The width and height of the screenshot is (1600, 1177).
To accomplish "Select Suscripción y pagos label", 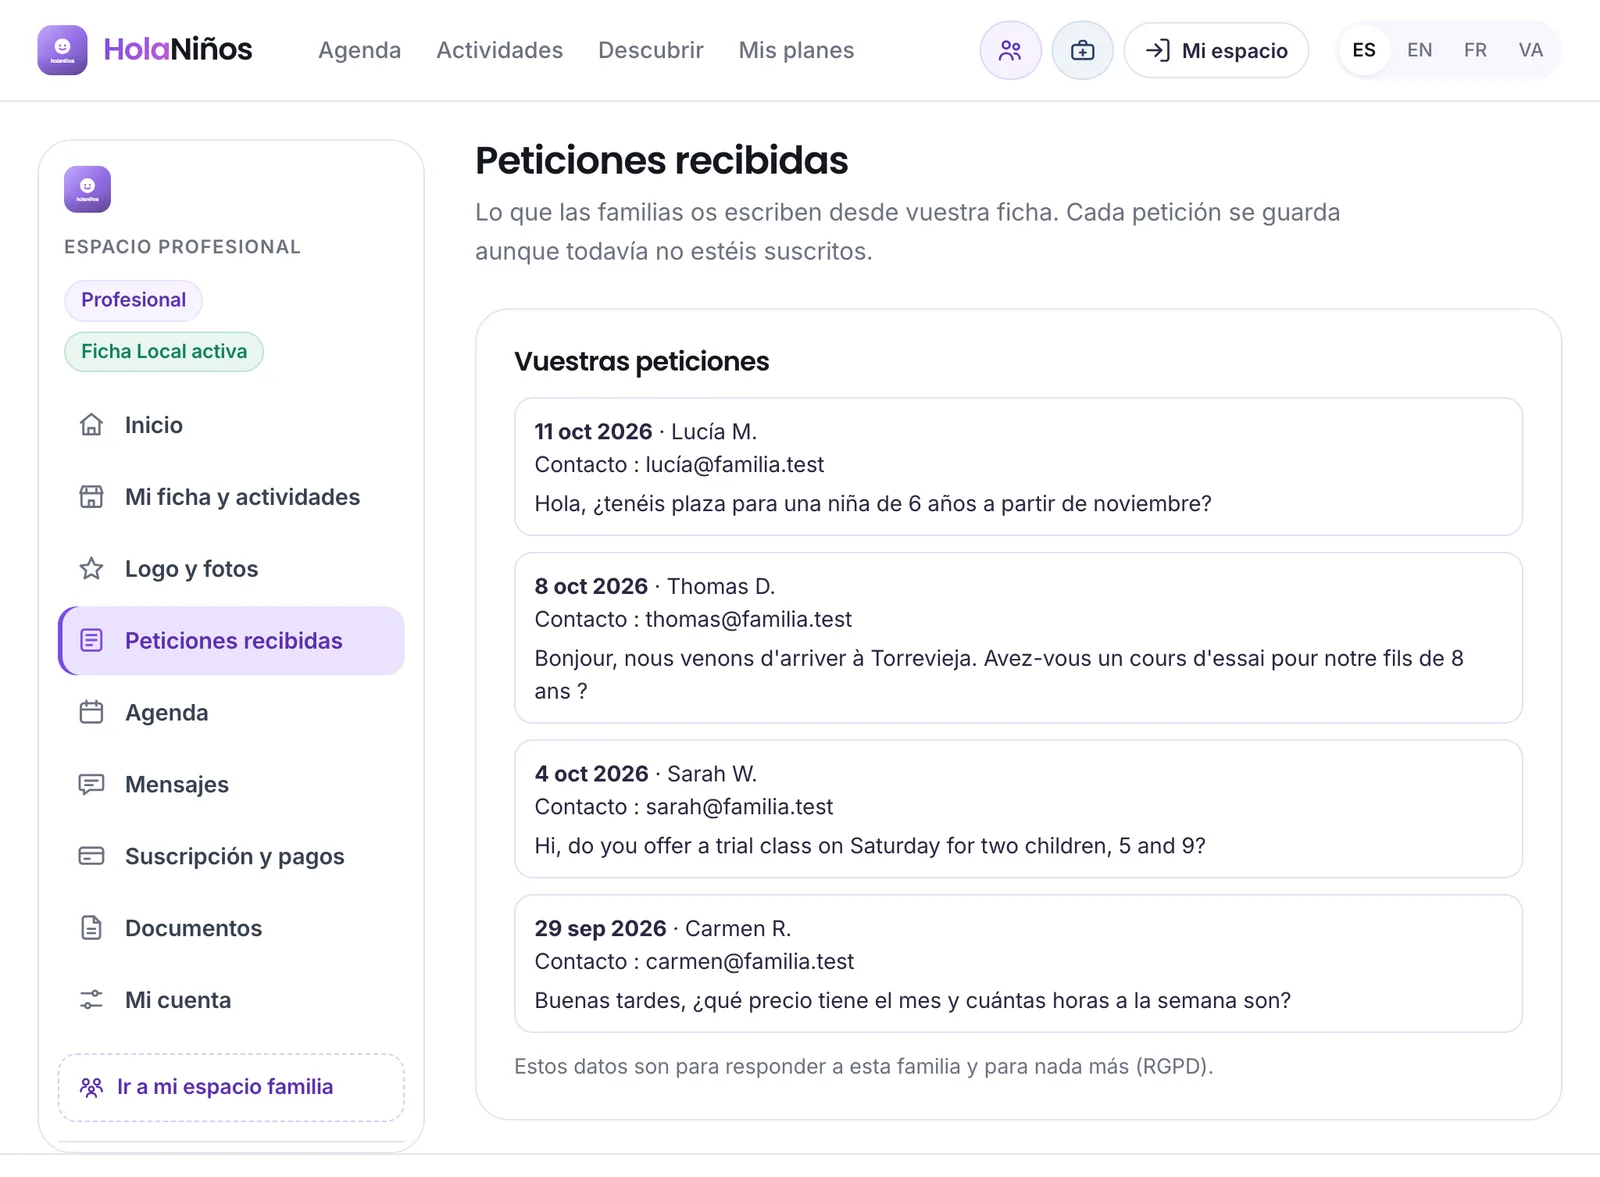I will point(234,857).
